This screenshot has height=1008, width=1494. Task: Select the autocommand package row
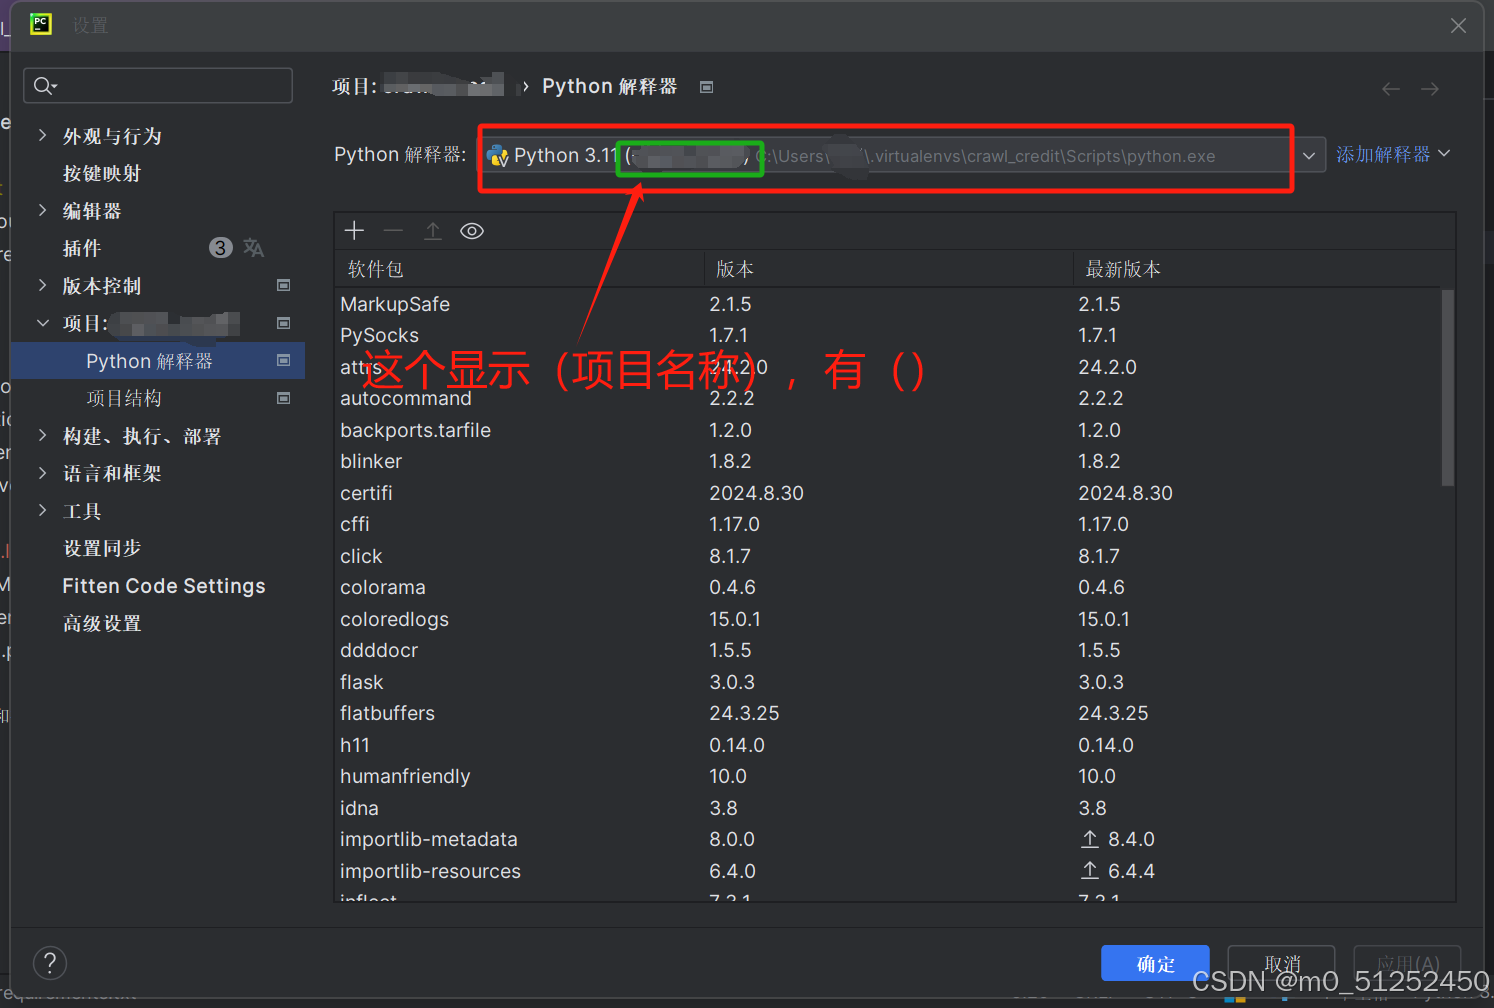[888, 398]
